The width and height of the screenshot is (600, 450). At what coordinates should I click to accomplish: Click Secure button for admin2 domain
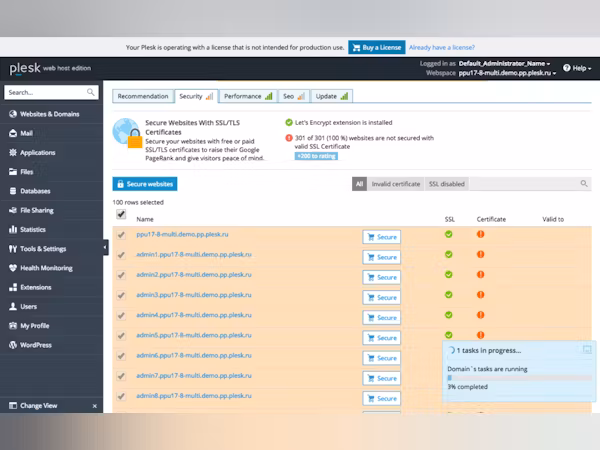tap(382, 277)
